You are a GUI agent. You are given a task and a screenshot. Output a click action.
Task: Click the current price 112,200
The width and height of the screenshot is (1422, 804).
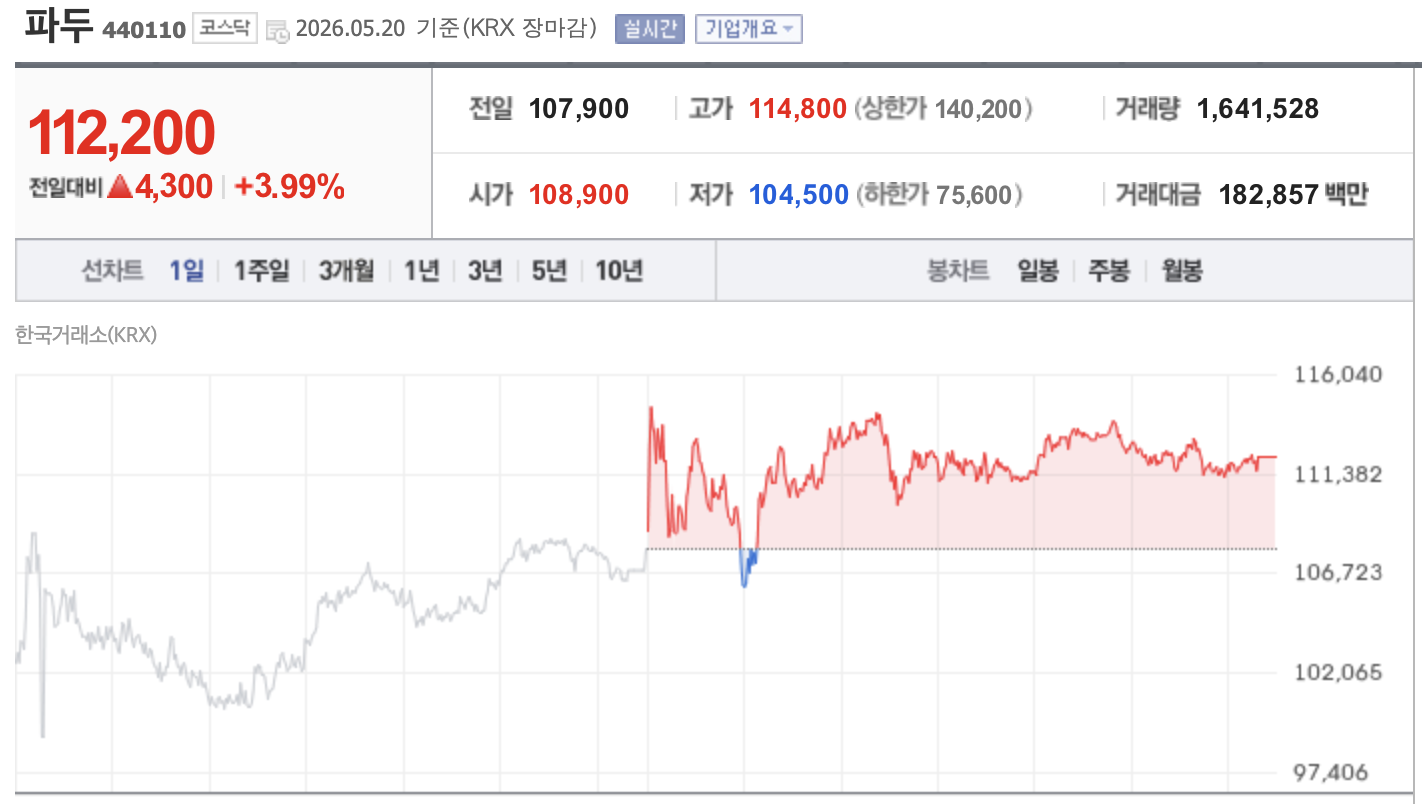click(x=121, y=133)
